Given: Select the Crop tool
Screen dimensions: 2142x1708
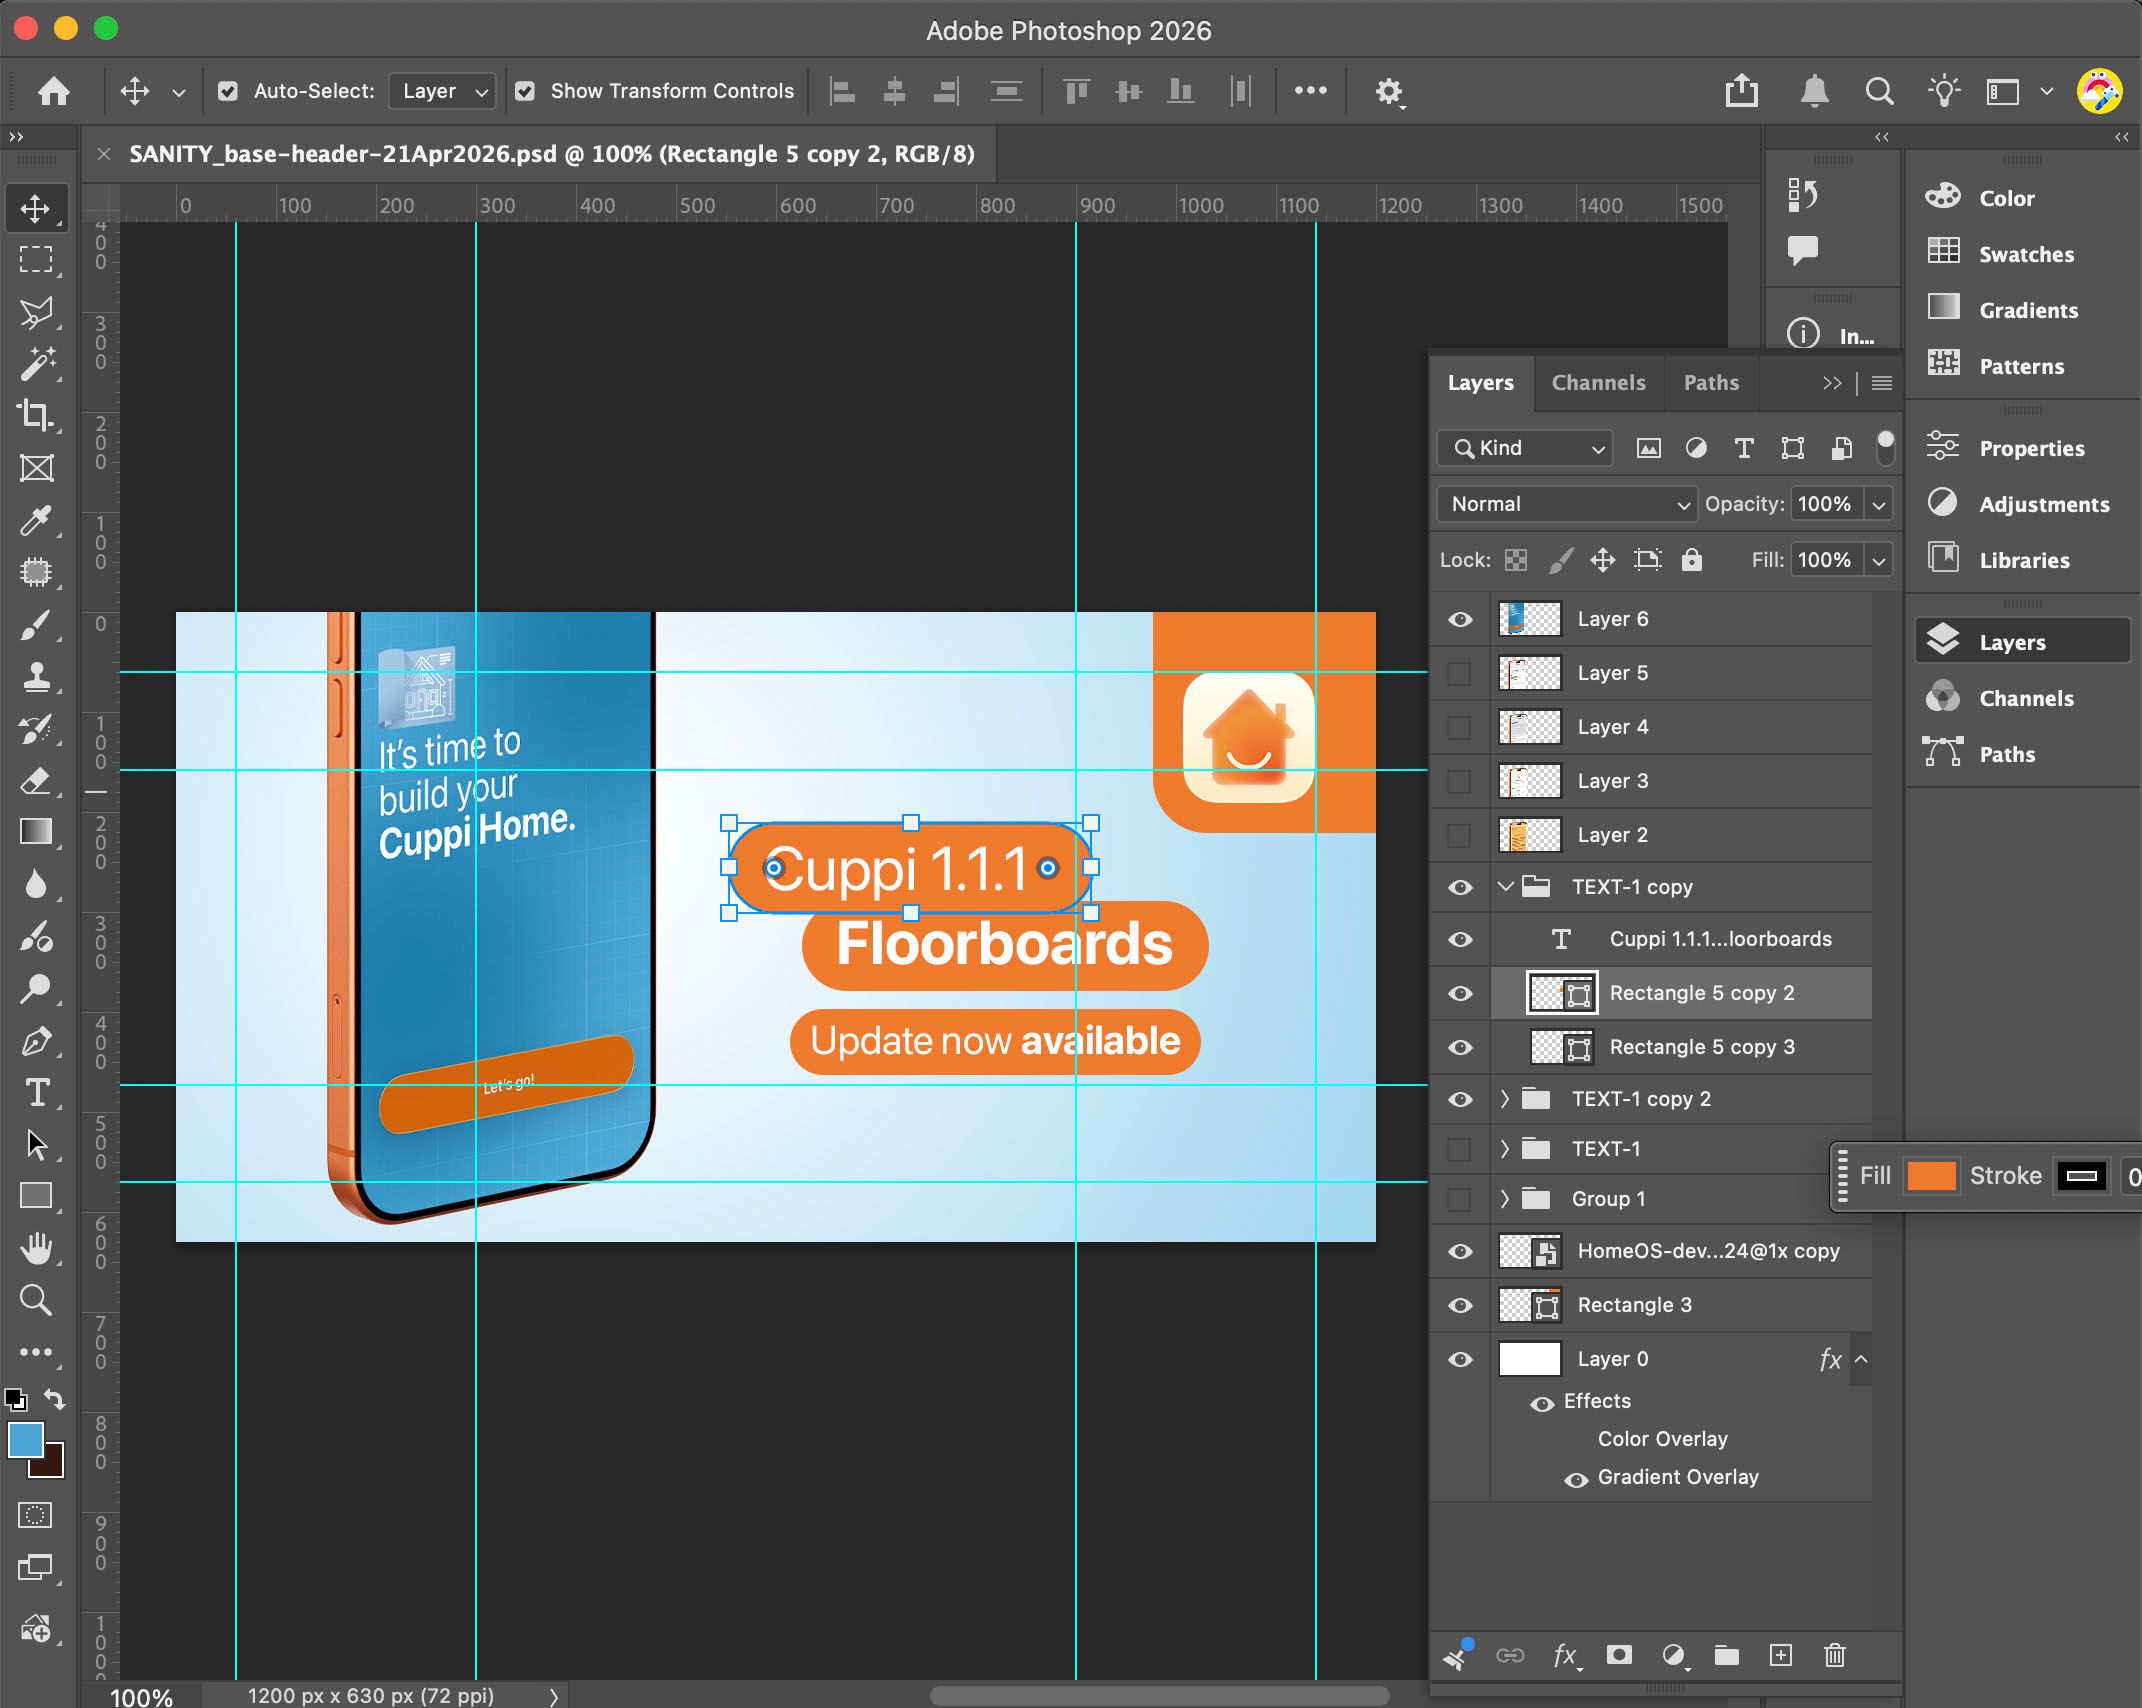Looking at the screenshot, I should tap(36, 415).
